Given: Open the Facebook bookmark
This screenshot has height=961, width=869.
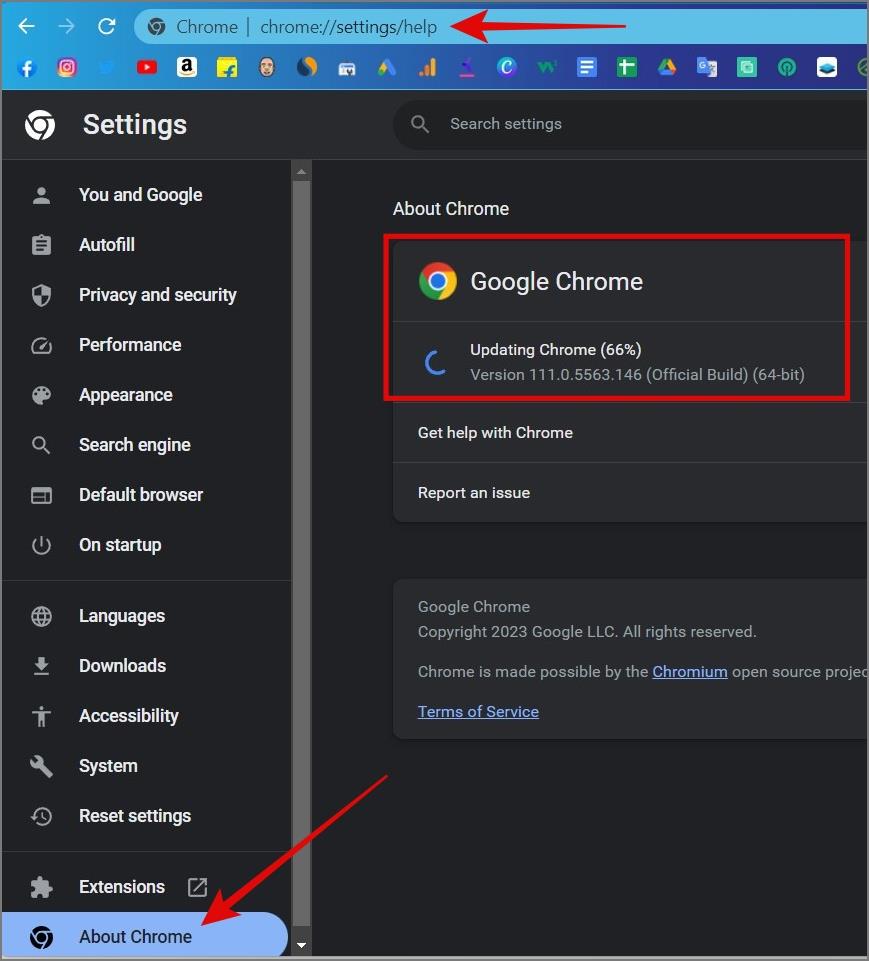Looking at the screenshot, I should point(26,67).
